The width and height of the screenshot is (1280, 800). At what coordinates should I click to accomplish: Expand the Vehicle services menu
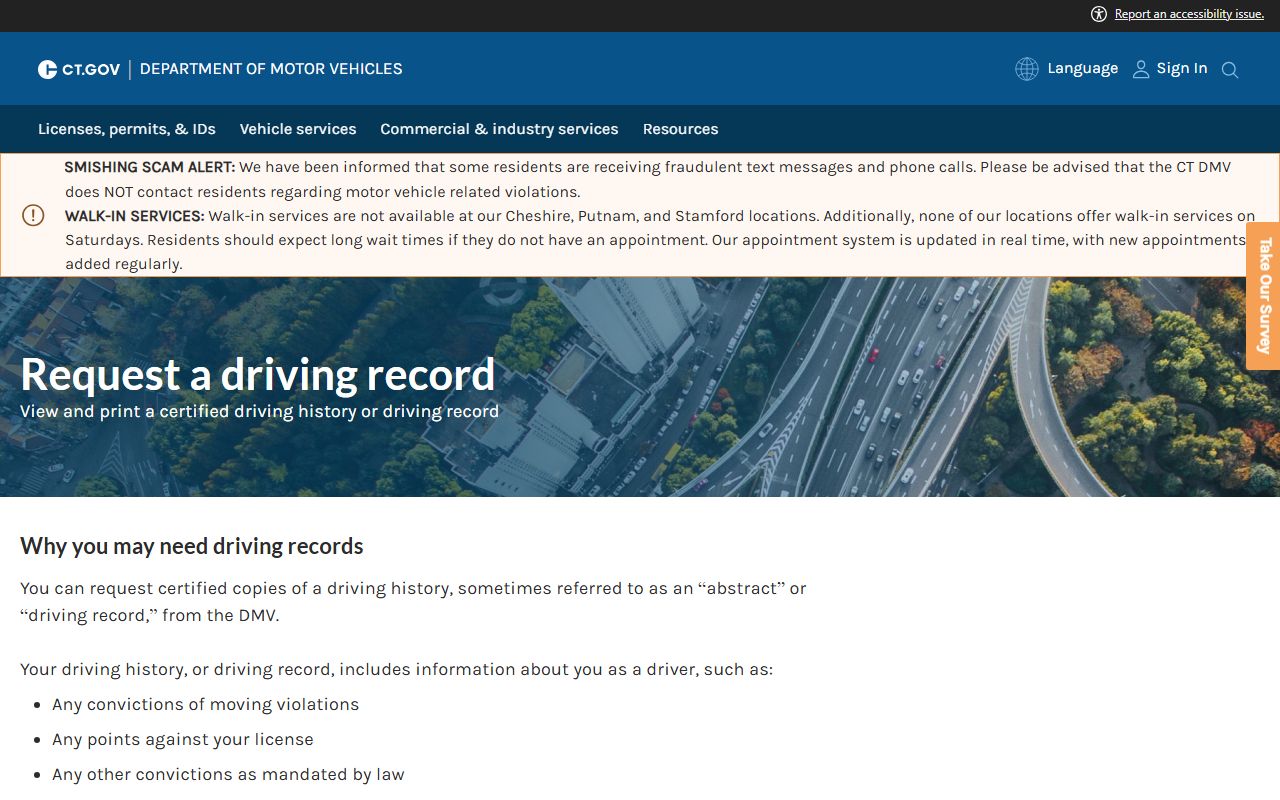coord(298,129)
